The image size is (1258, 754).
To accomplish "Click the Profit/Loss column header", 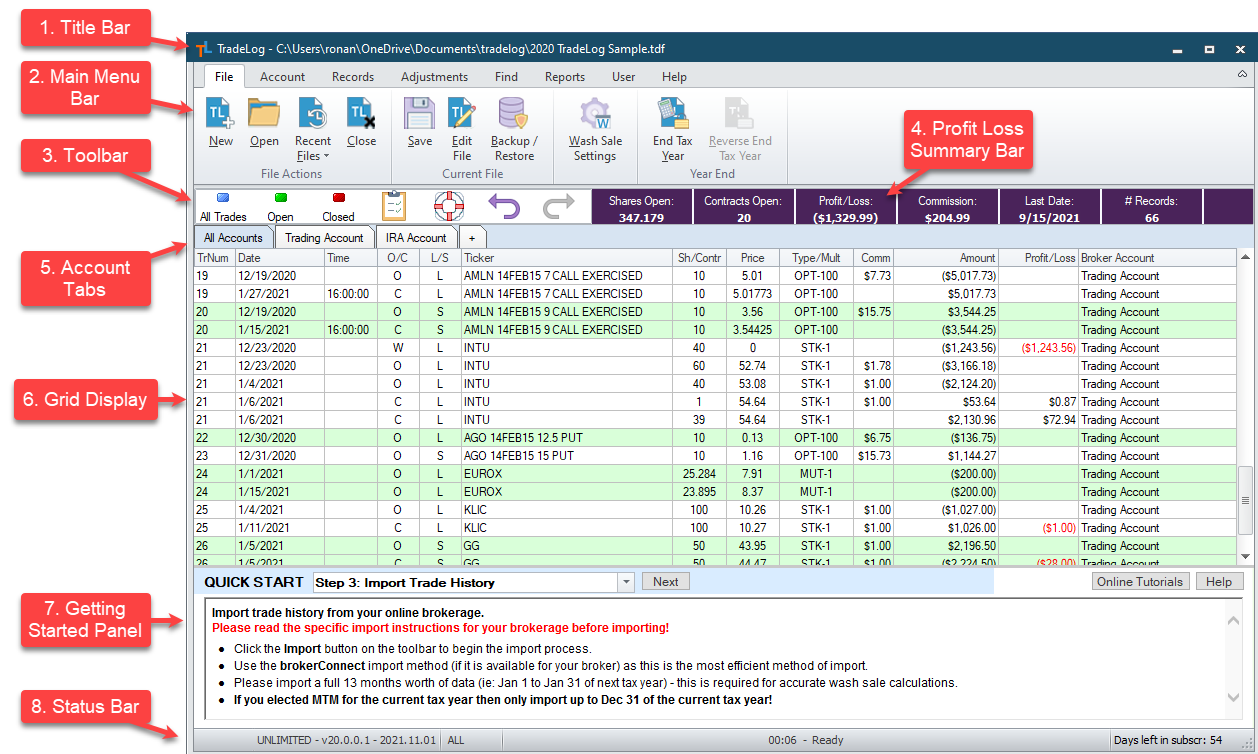I will 1039,258.
